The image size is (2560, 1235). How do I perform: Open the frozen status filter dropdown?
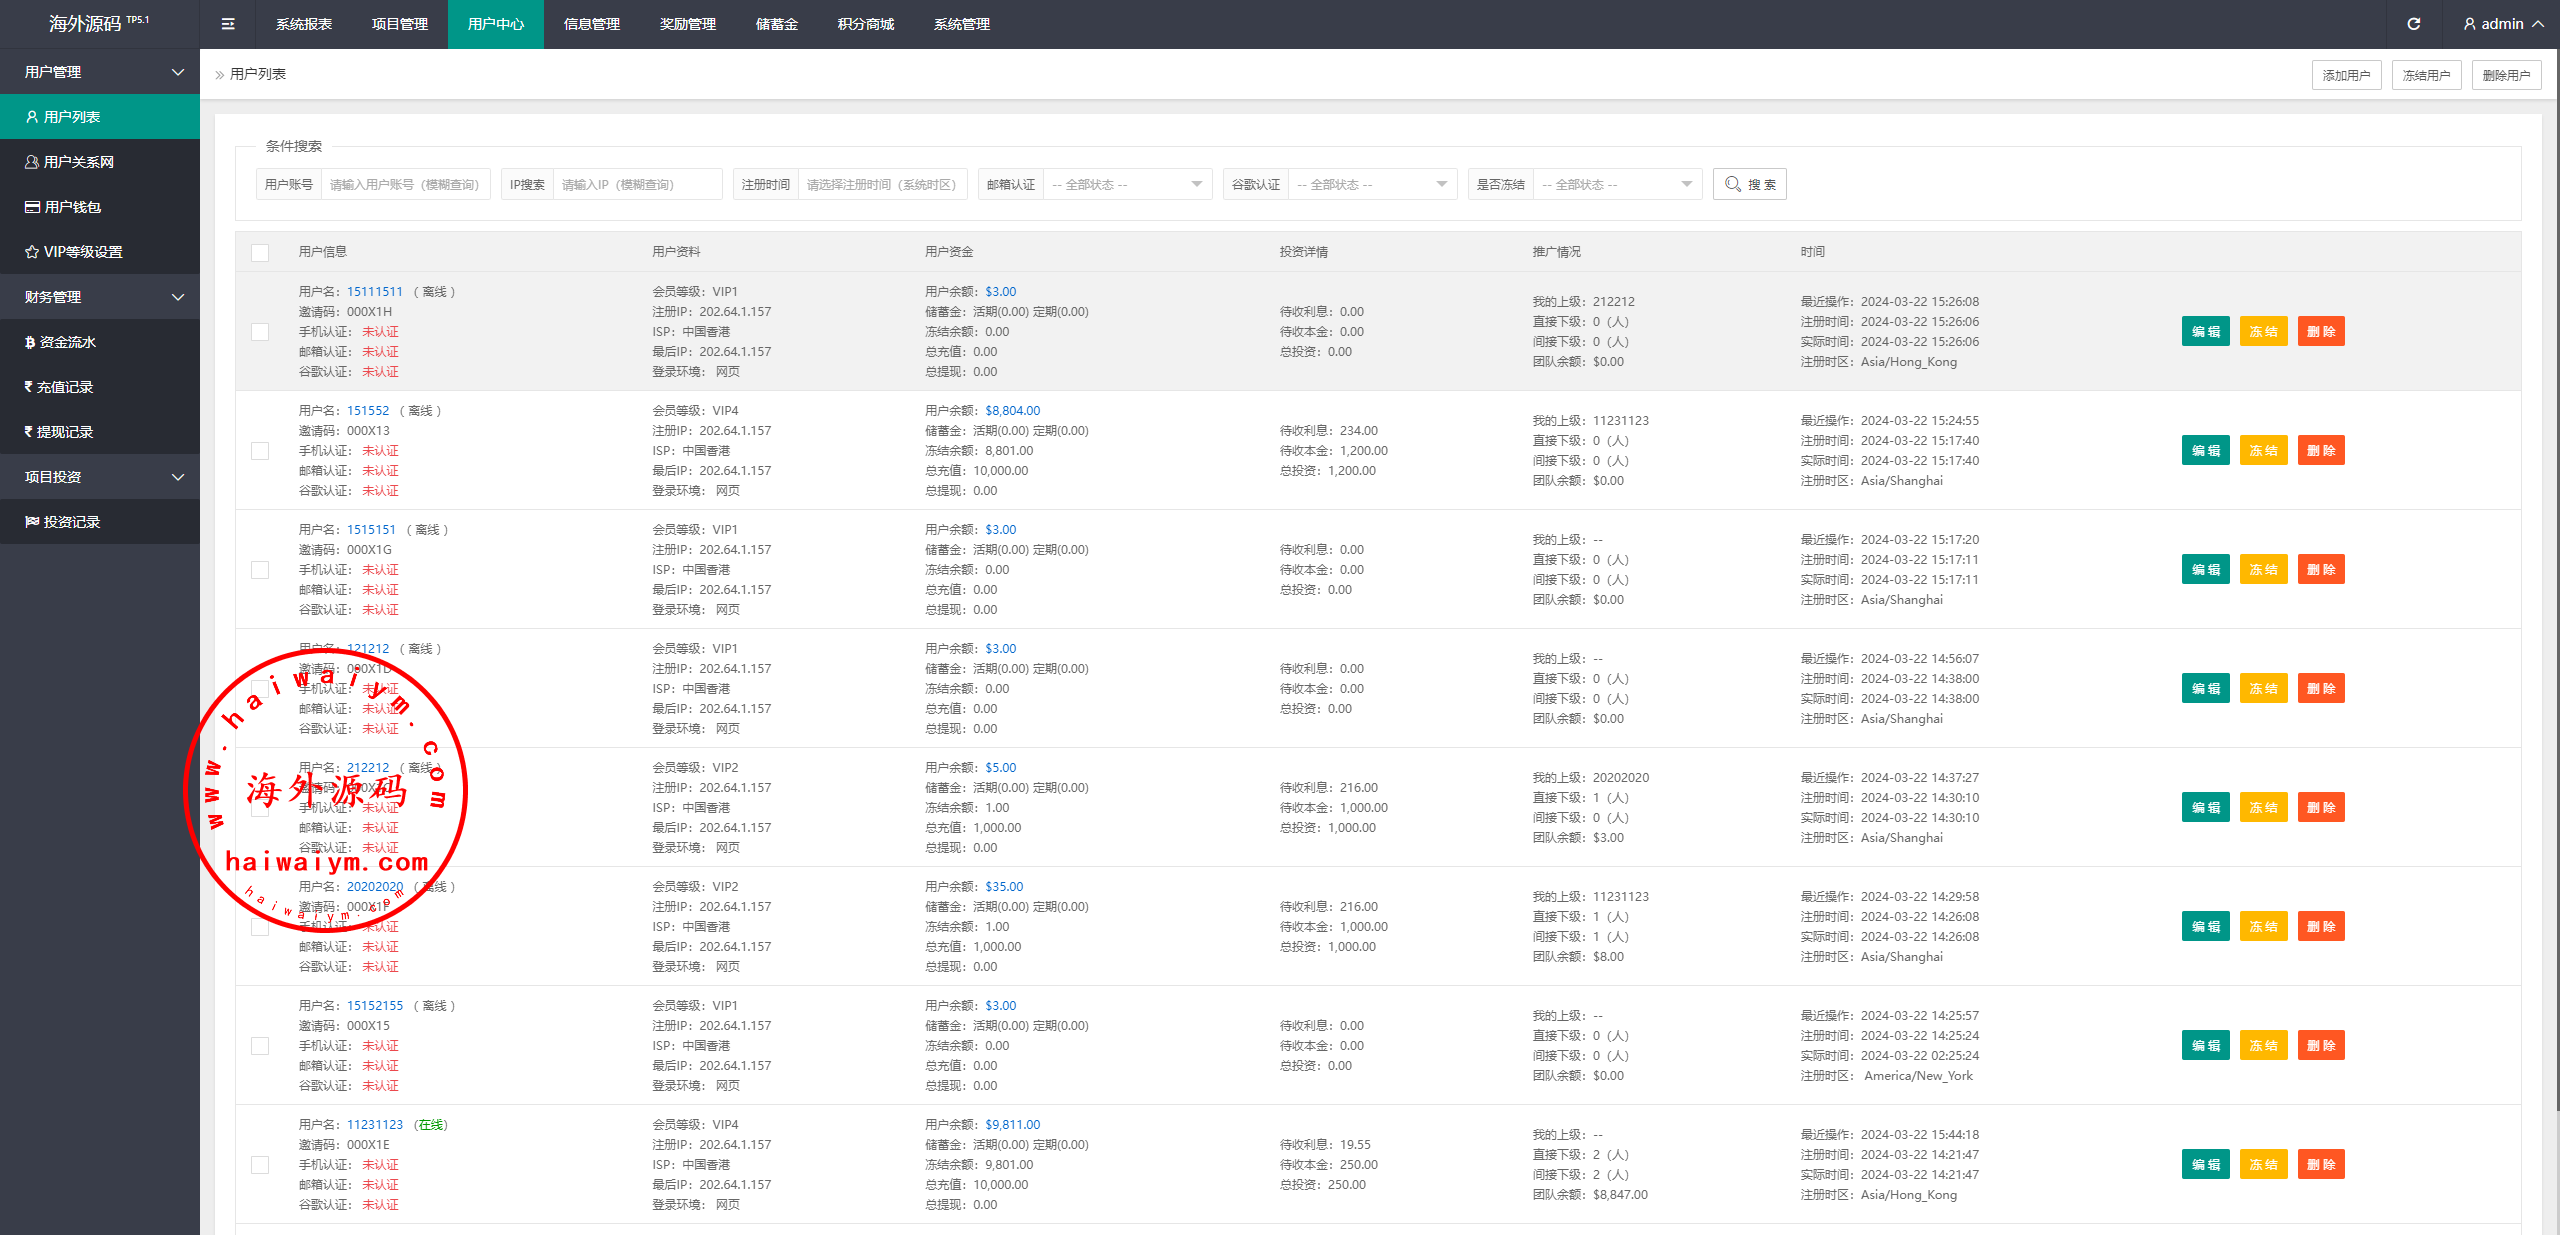click(1616, 184)
